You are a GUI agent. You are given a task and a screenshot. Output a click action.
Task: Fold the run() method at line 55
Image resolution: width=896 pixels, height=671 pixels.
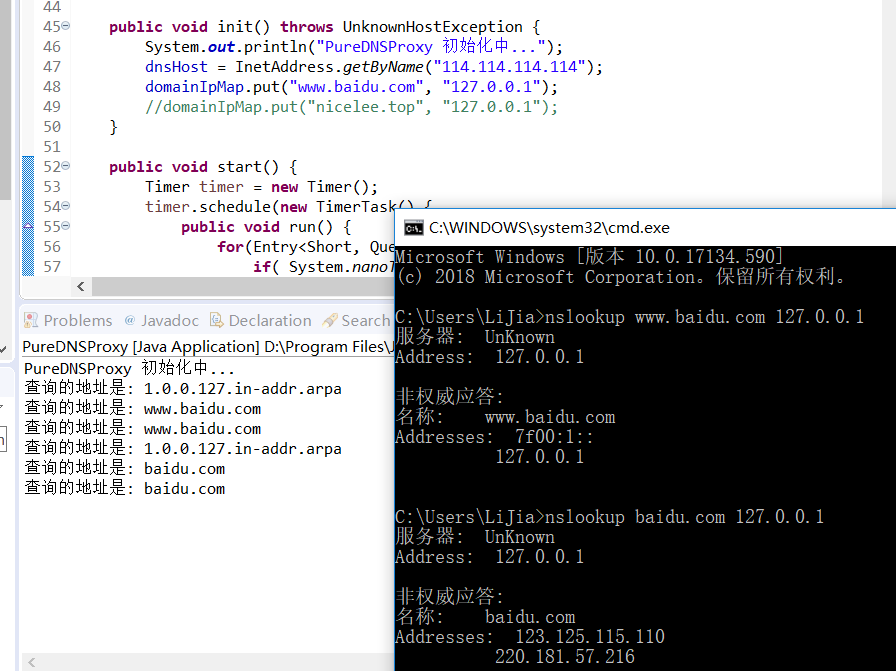click(66, 227)
